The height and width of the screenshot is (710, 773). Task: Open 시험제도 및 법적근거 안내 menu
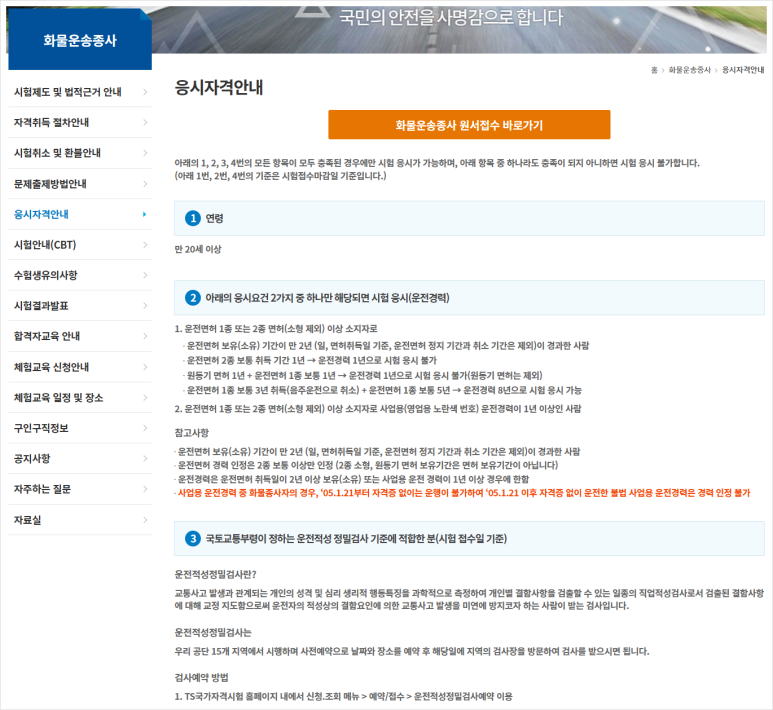[x=80, y=92]
